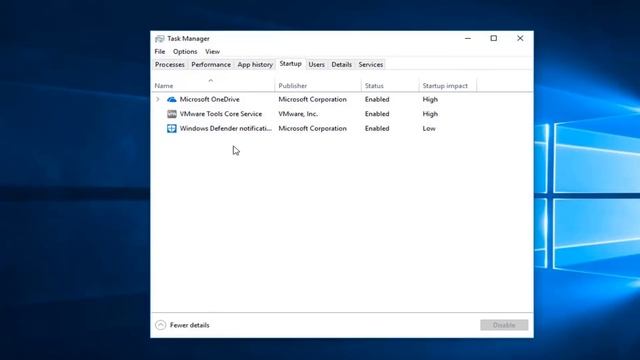Click the Microsoft OneDrive cloud icon

[x=172, y=99]
